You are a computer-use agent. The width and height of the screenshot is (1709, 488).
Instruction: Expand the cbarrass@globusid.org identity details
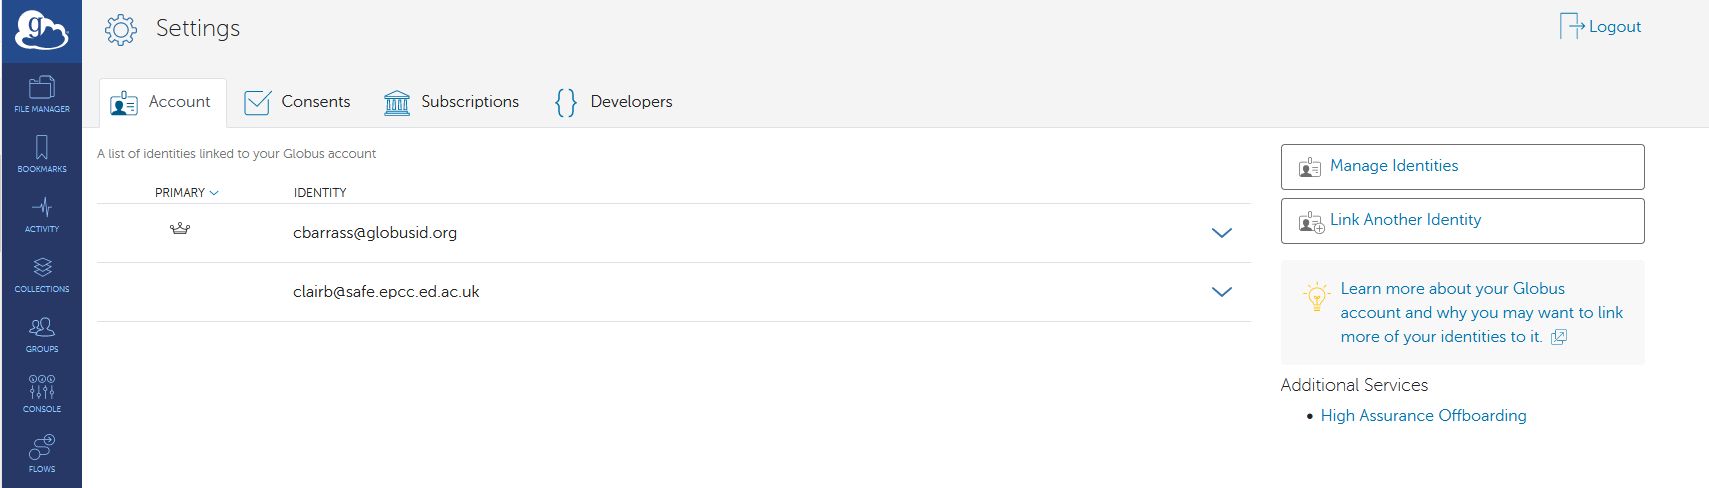1221,233
